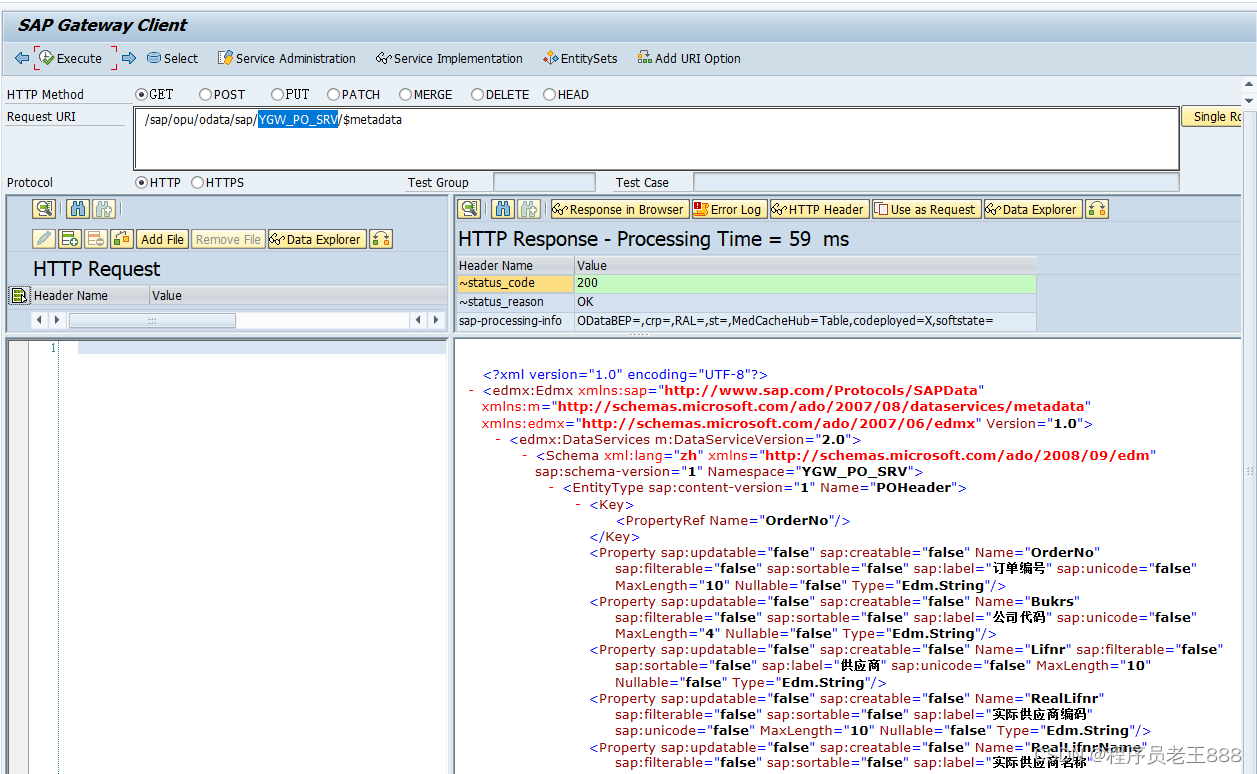
Task: Open the Select toolbar option
Action: coord(172,58)
